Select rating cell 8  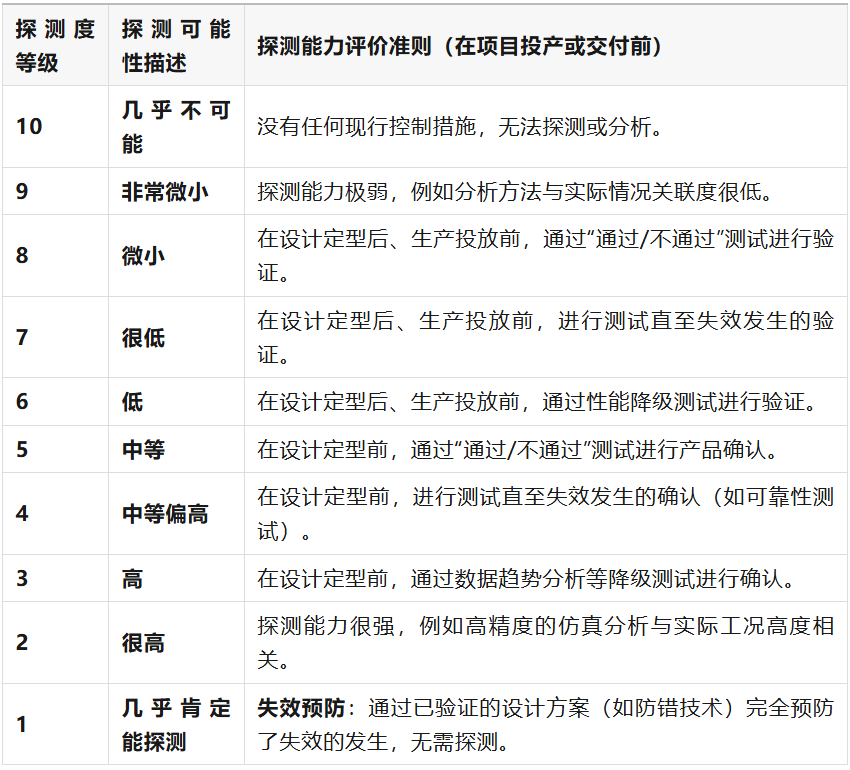55,255
